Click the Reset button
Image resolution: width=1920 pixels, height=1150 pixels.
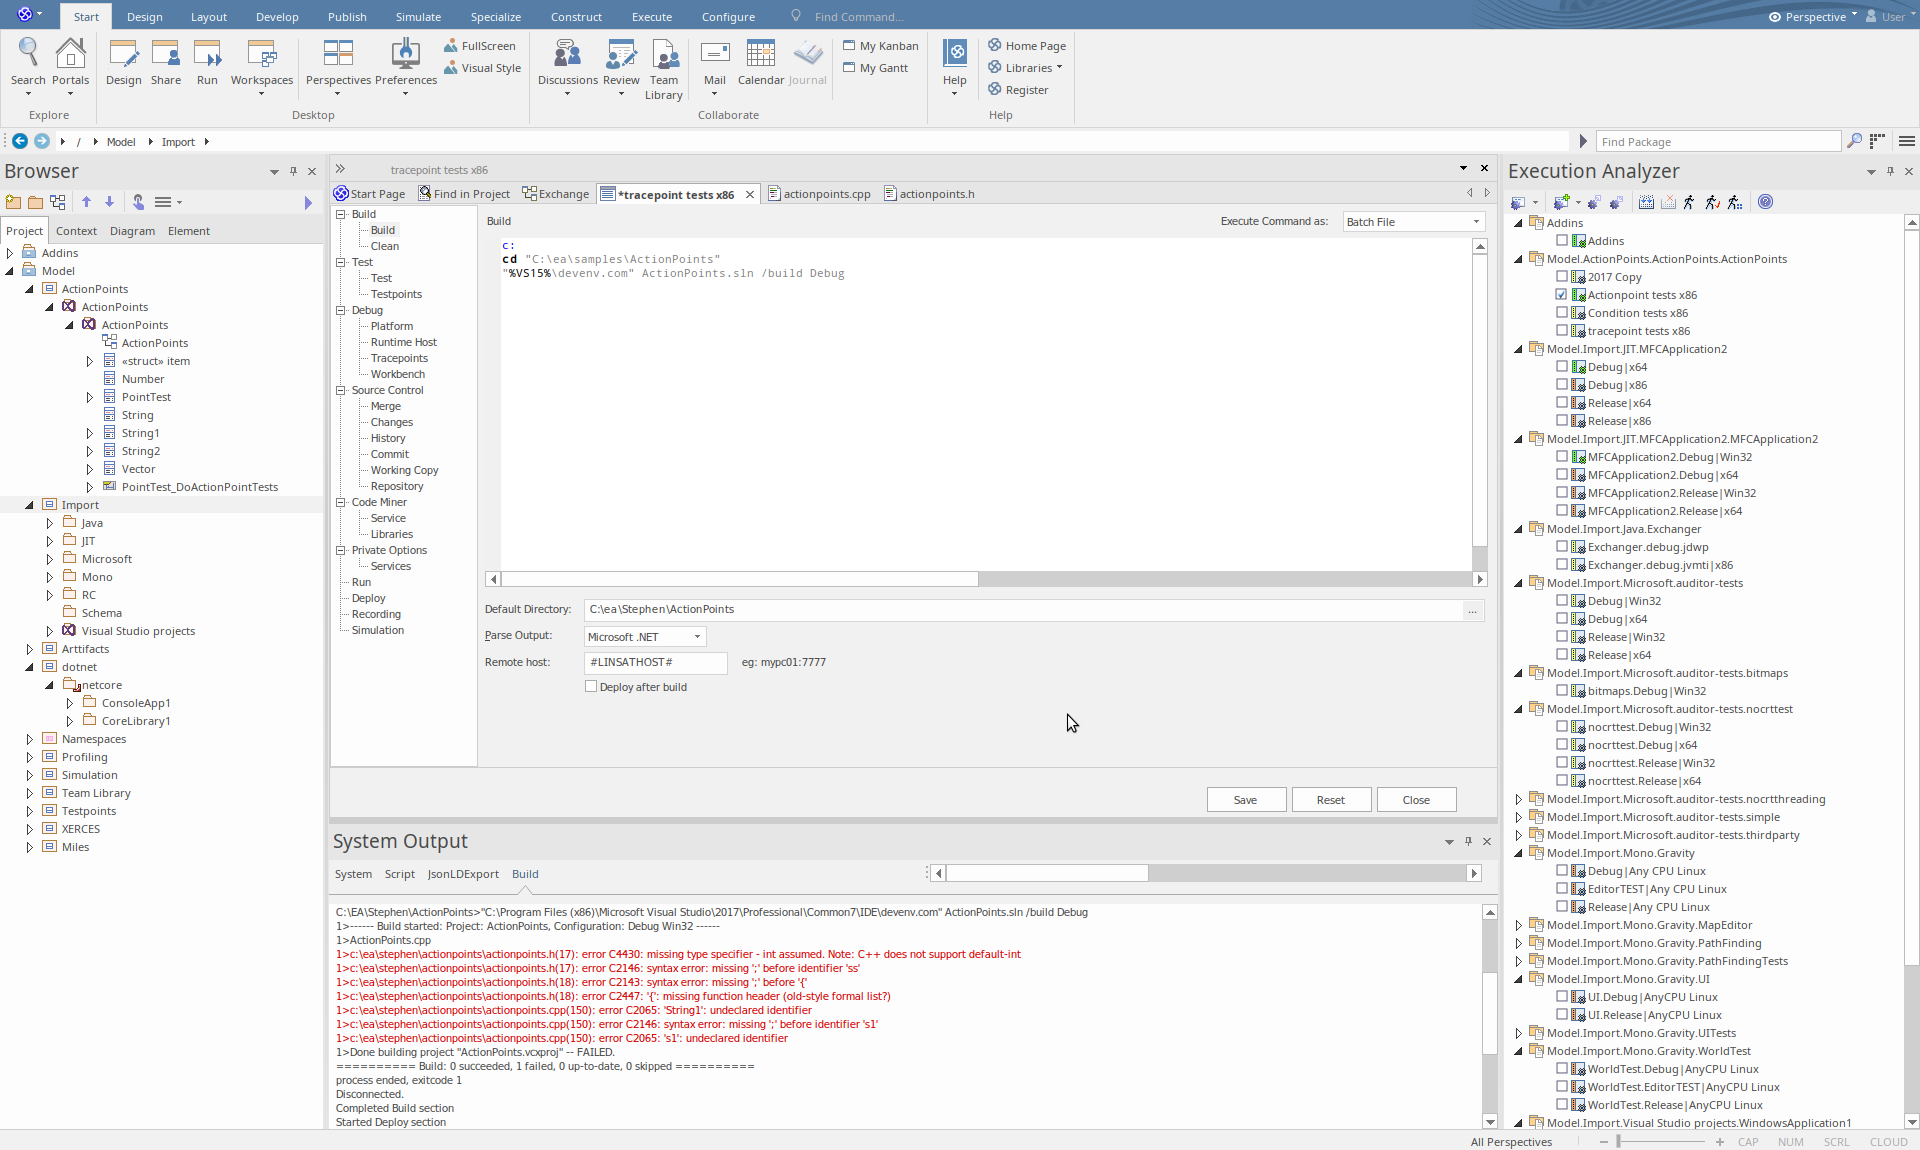tap(1330, 800)
